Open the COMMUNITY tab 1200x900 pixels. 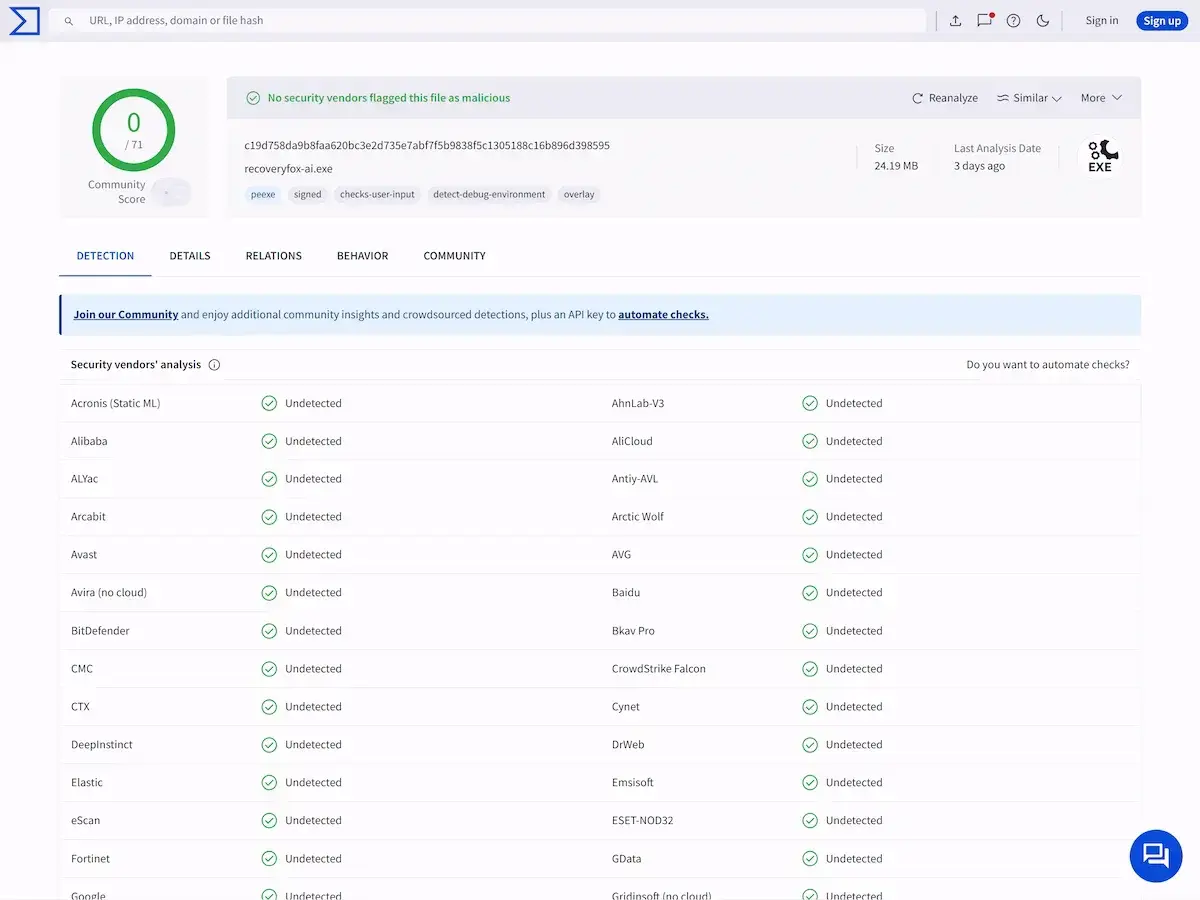pyautogui.click(x=454, y=256)
